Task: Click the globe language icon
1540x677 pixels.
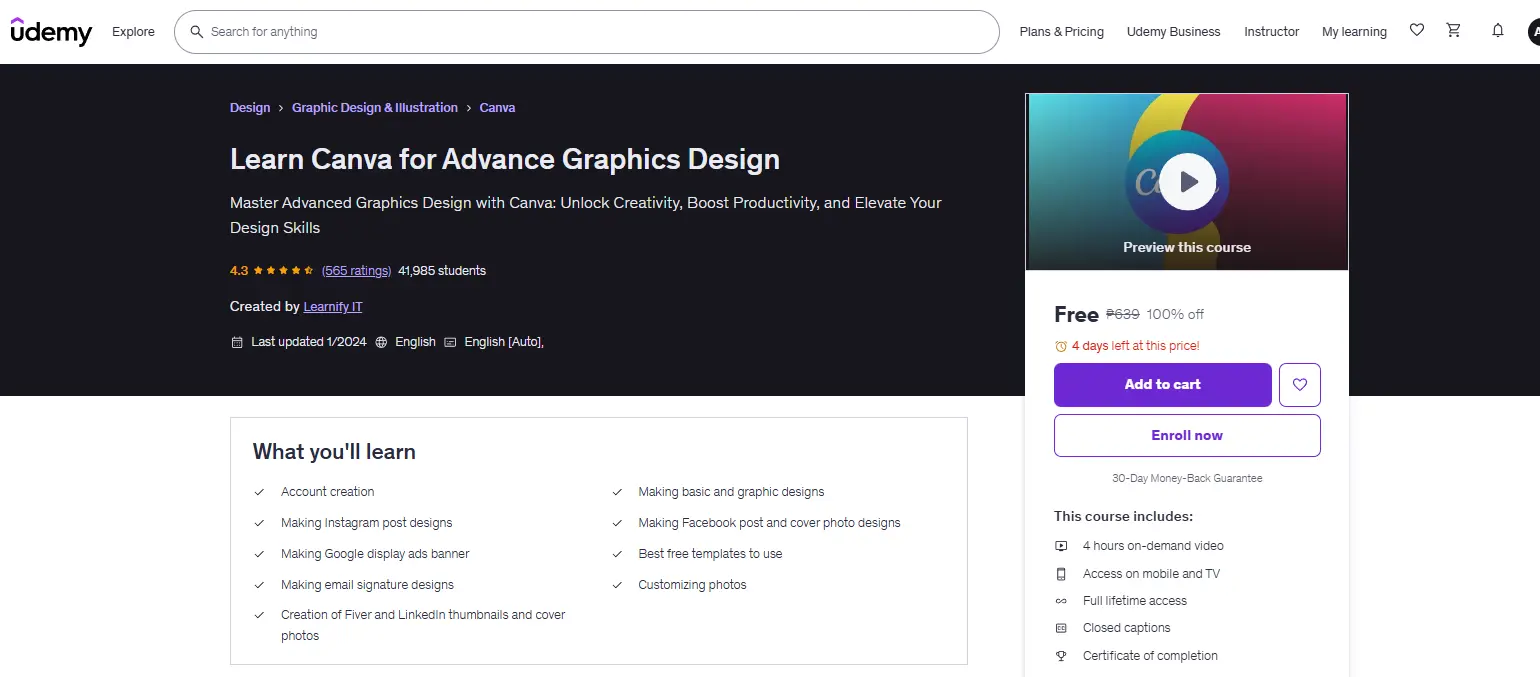Action: (x=381, y=342)
